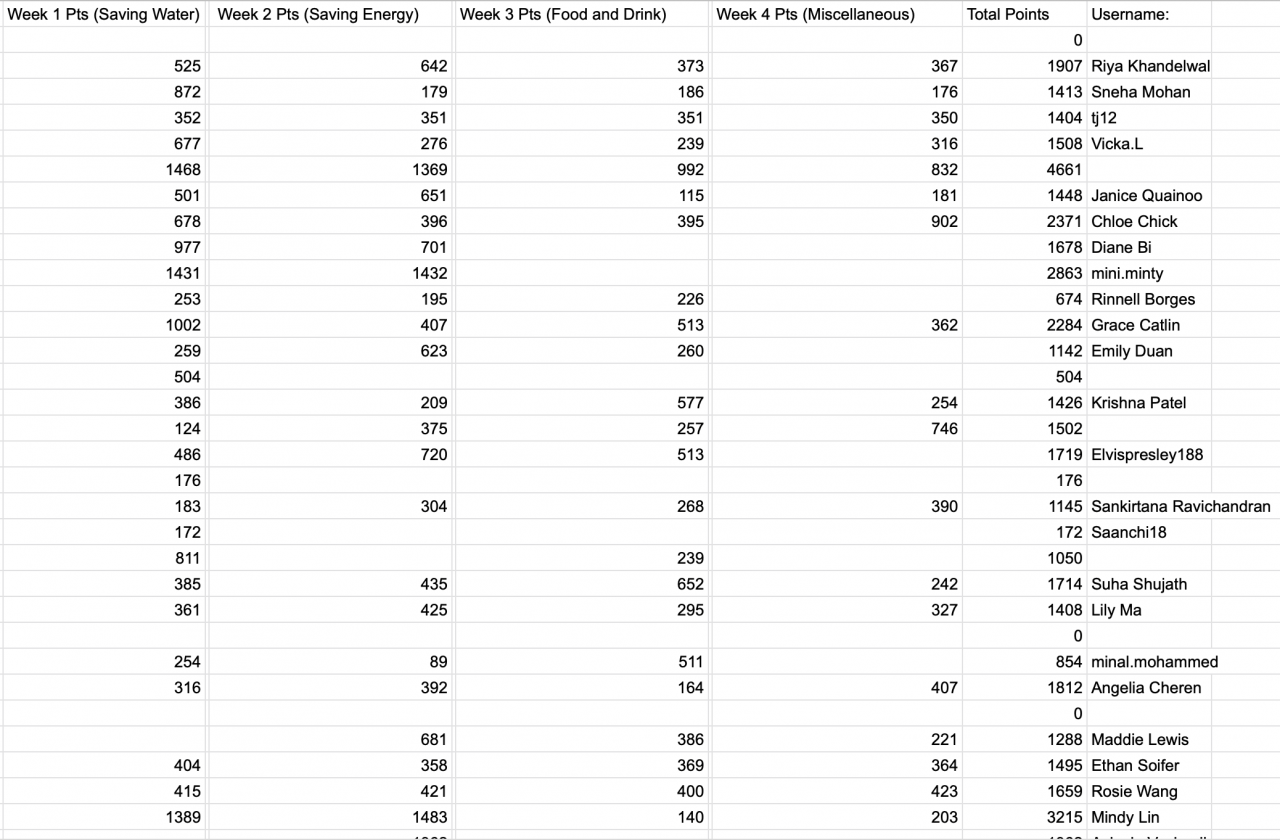
Task: Select the Sankirtana Ravichandran cell
Action: click(x=1180, y=507)
